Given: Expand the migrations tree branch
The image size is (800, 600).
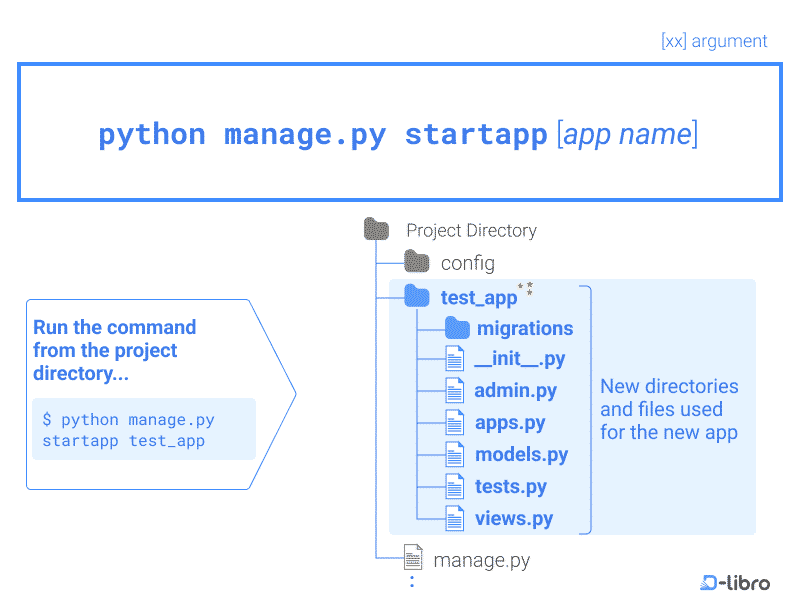Looking at the screenshot, I should pos(456,328).
